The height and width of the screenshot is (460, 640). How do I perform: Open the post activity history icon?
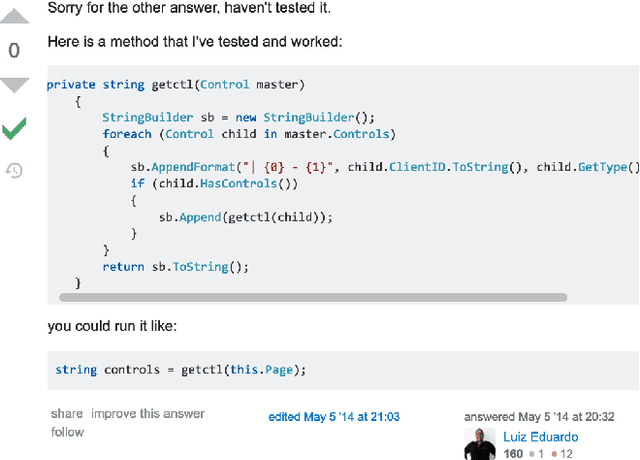pos(14,171)
